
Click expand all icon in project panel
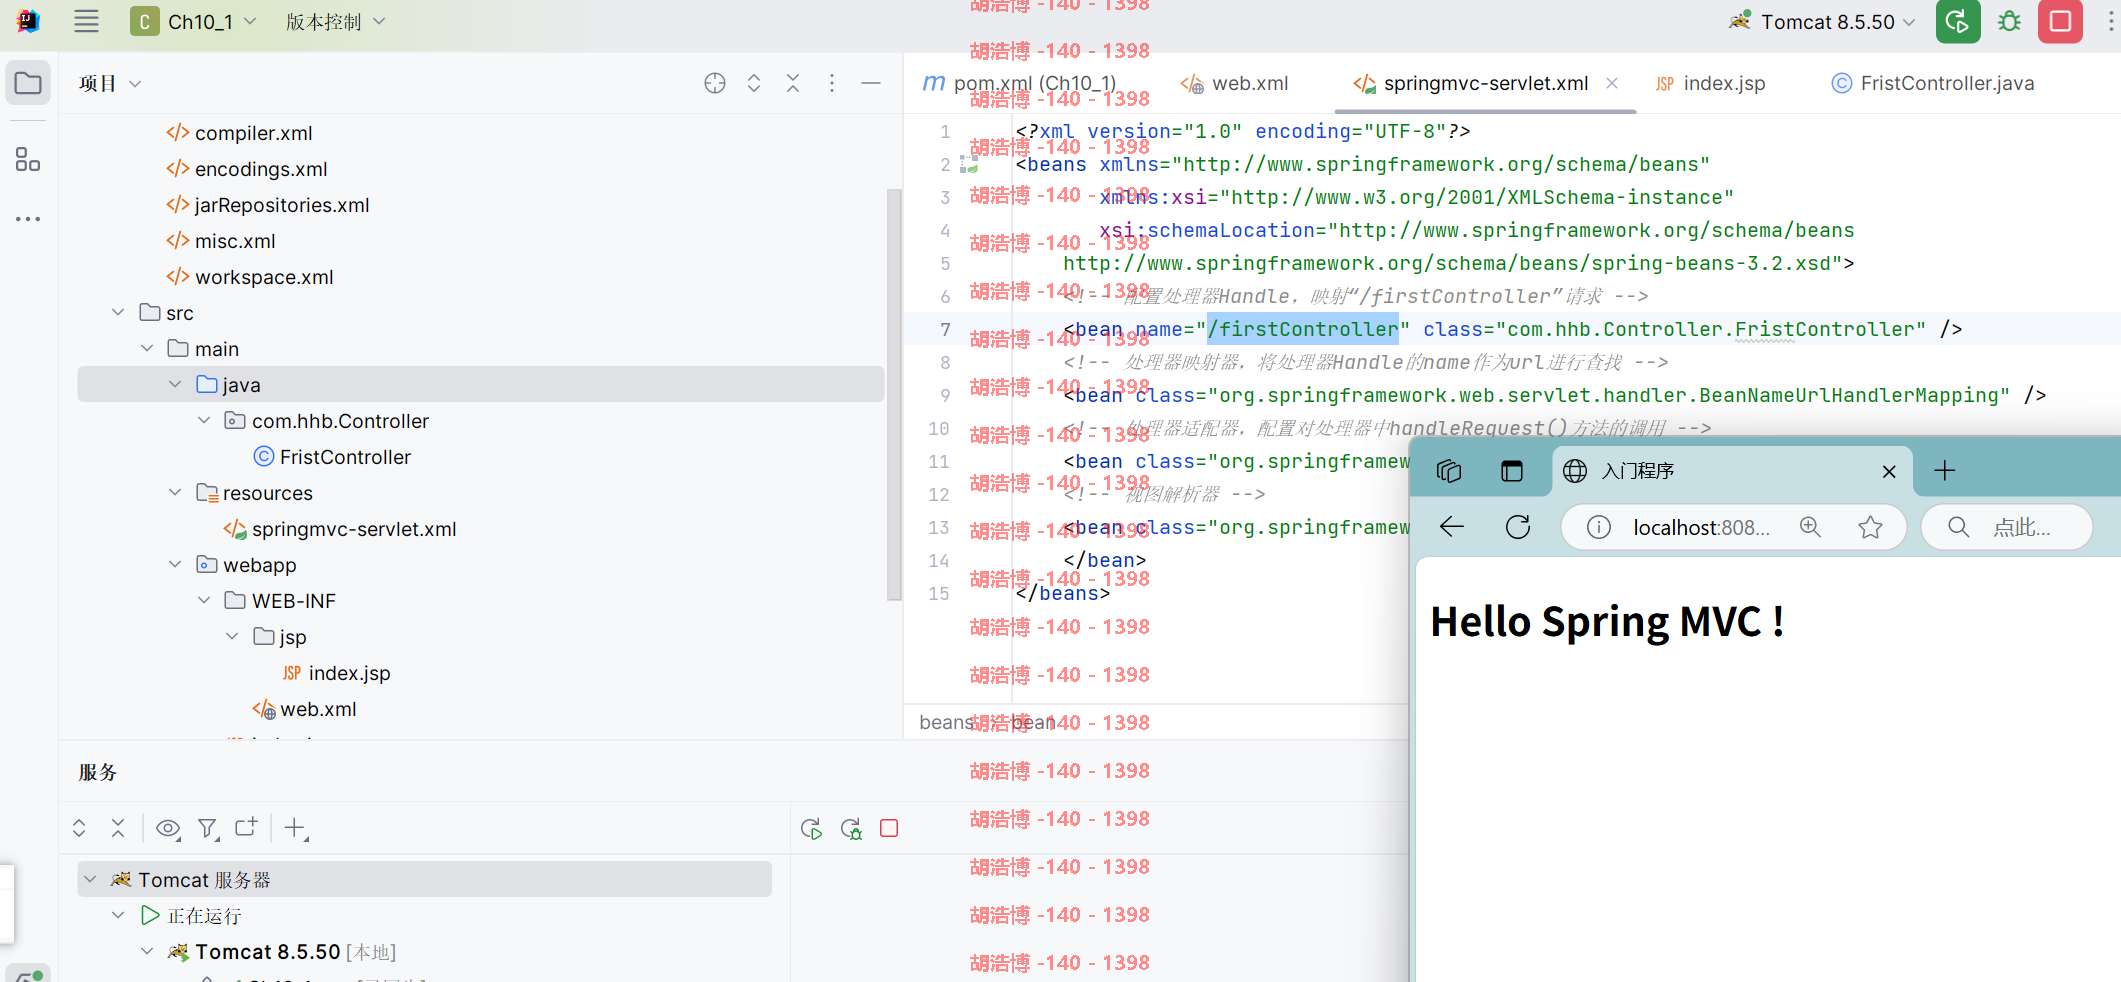point(754,83)
